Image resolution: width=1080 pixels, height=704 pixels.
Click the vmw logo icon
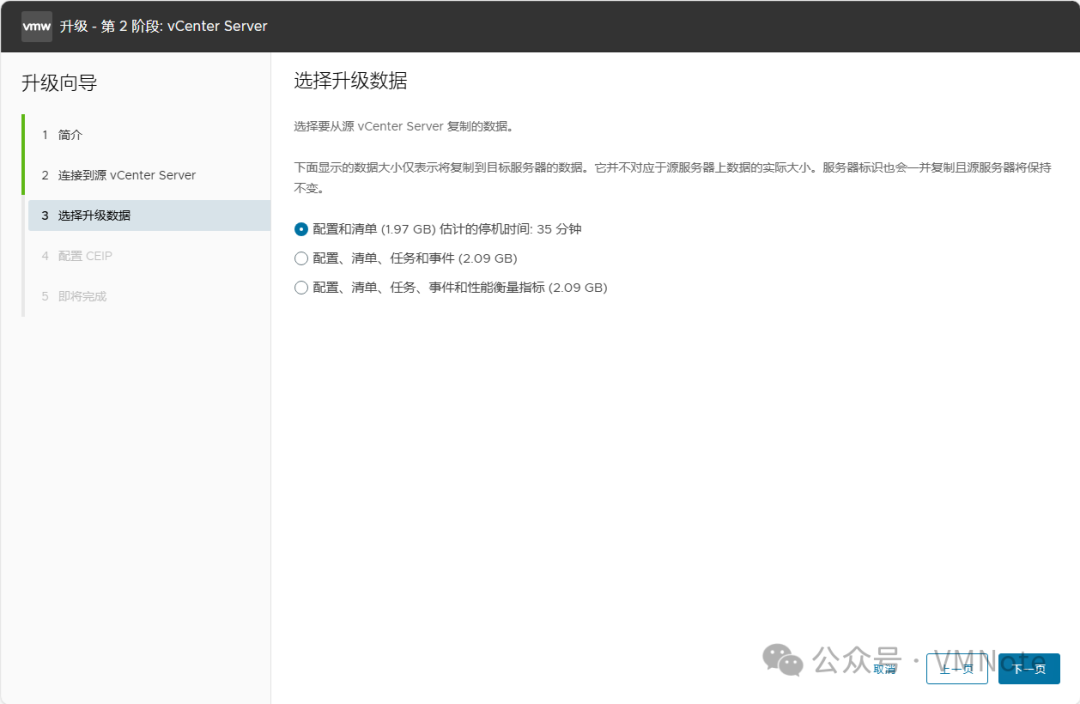37,26
